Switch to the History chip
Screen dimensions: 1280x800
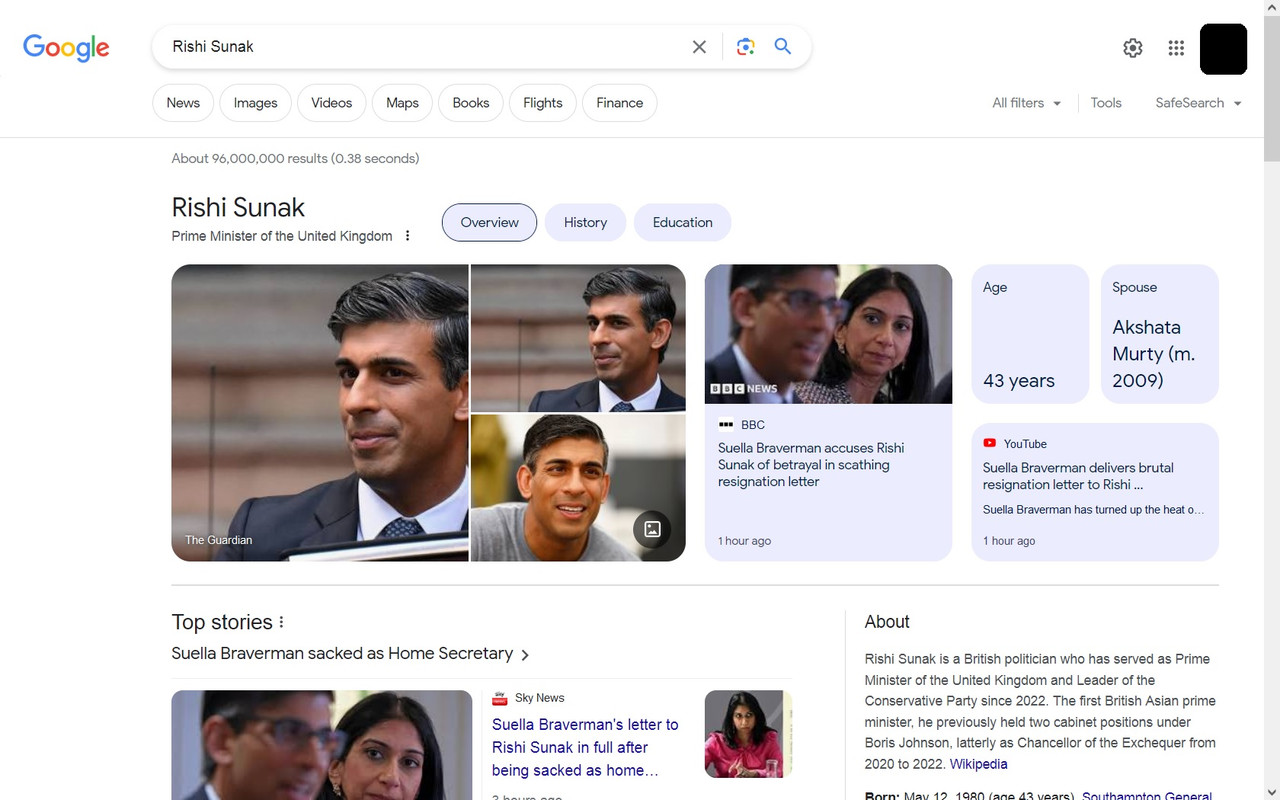coord(585,222)
